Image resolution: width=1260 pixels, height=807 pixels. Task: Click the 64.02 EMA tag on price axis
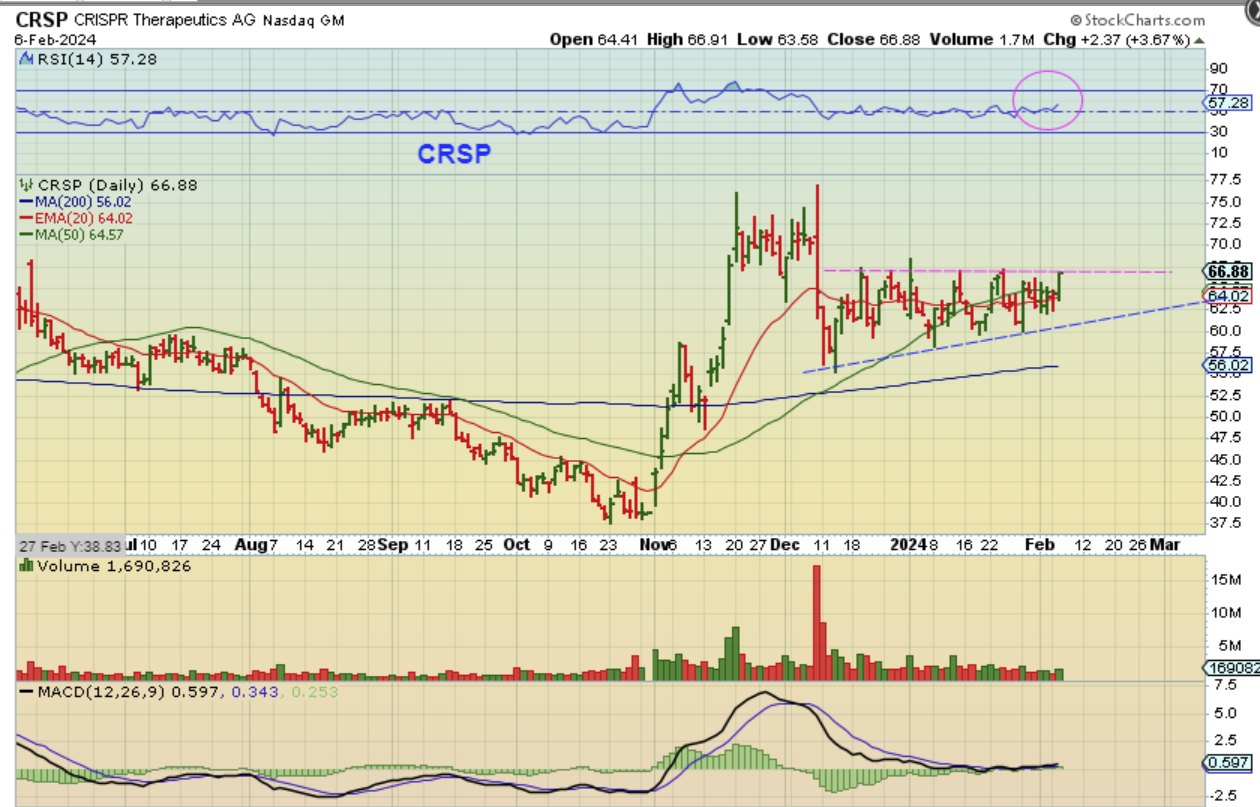coord(1227,295)
